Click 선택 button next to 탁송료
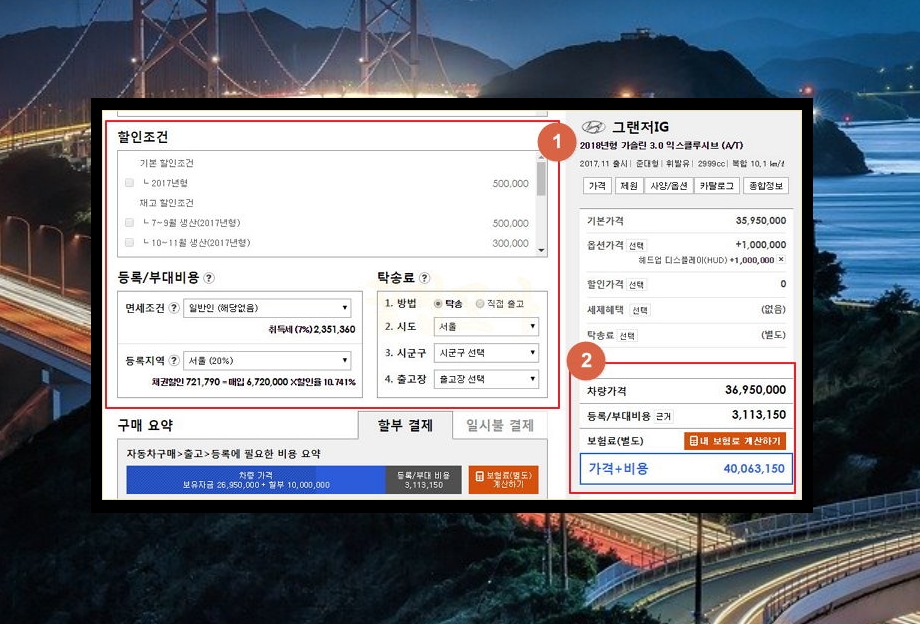Viewport: 920px width, 624px height. click(x=627, y=336)
